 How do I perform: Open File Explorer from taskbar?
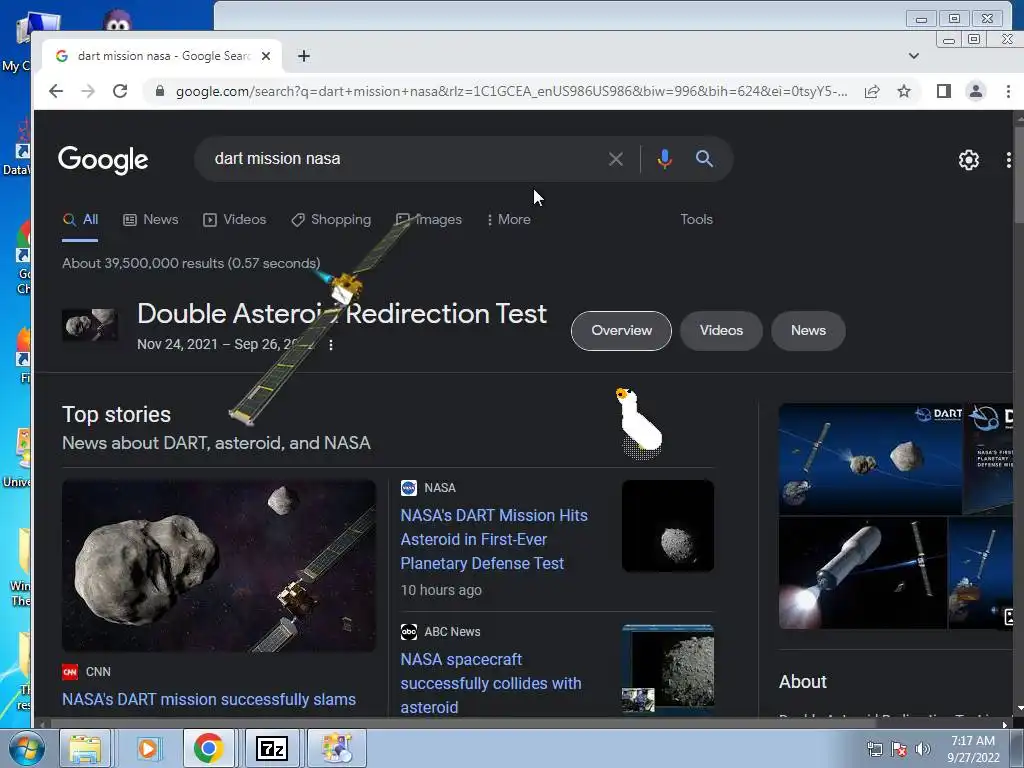(x=86, y=748)
